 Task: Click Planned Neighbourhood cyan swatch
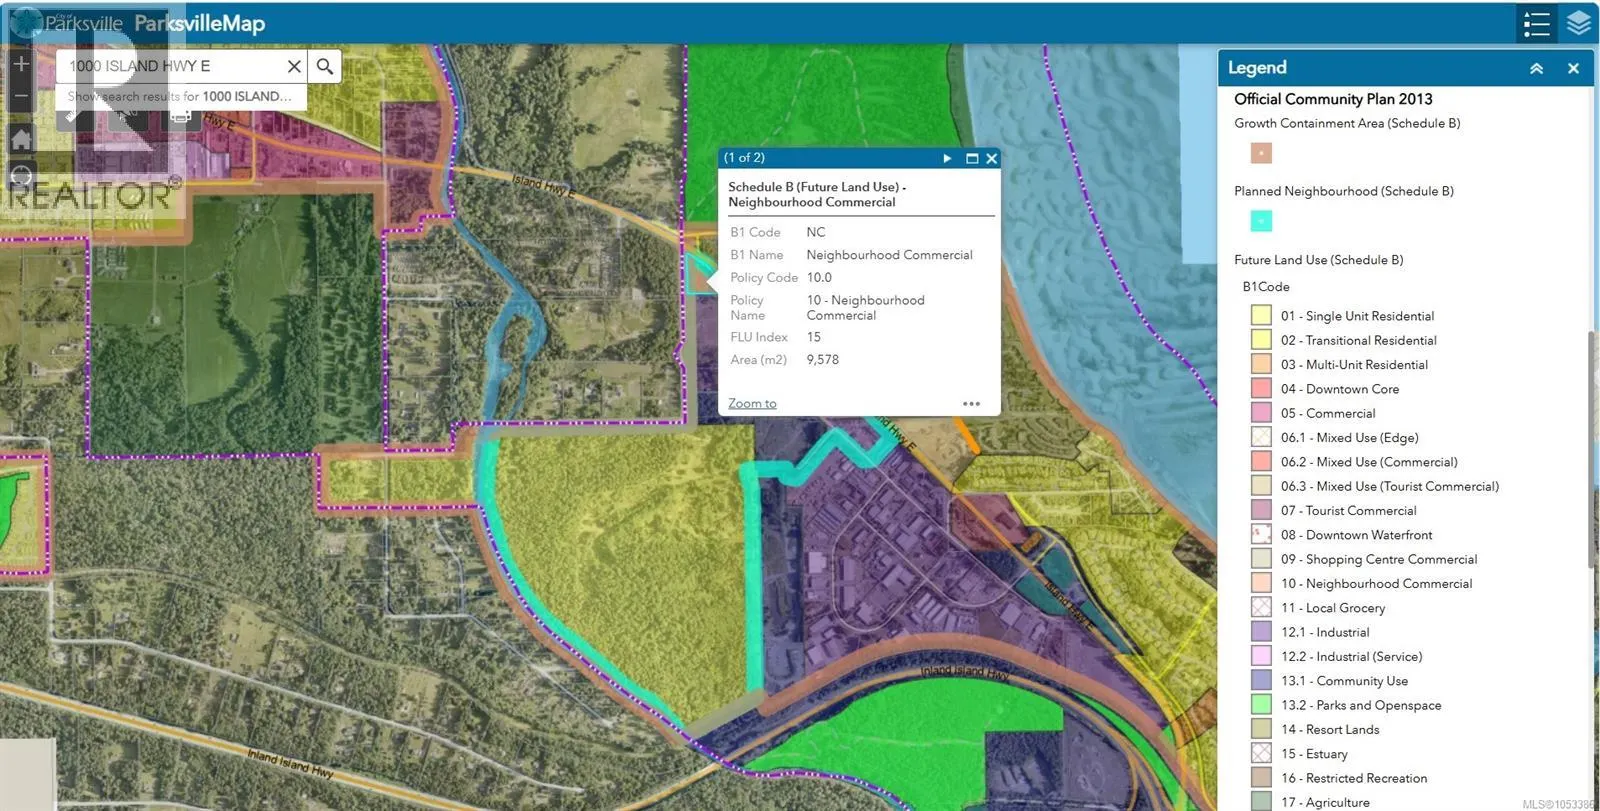coord(1261,221)
